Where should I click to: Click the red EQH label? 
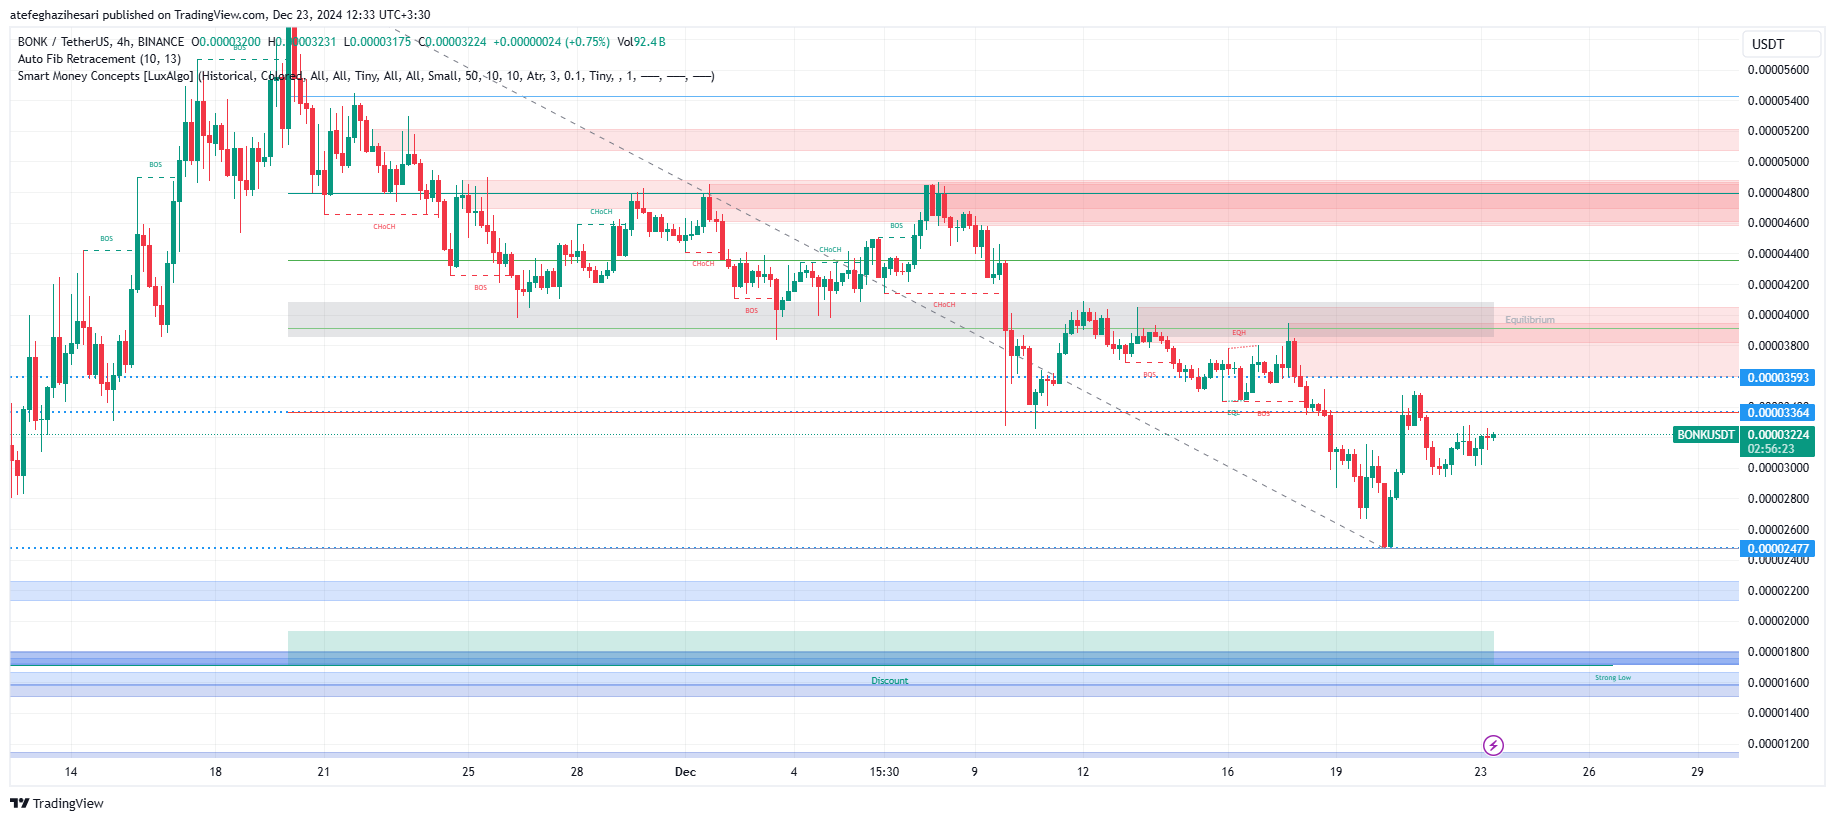1239,333
